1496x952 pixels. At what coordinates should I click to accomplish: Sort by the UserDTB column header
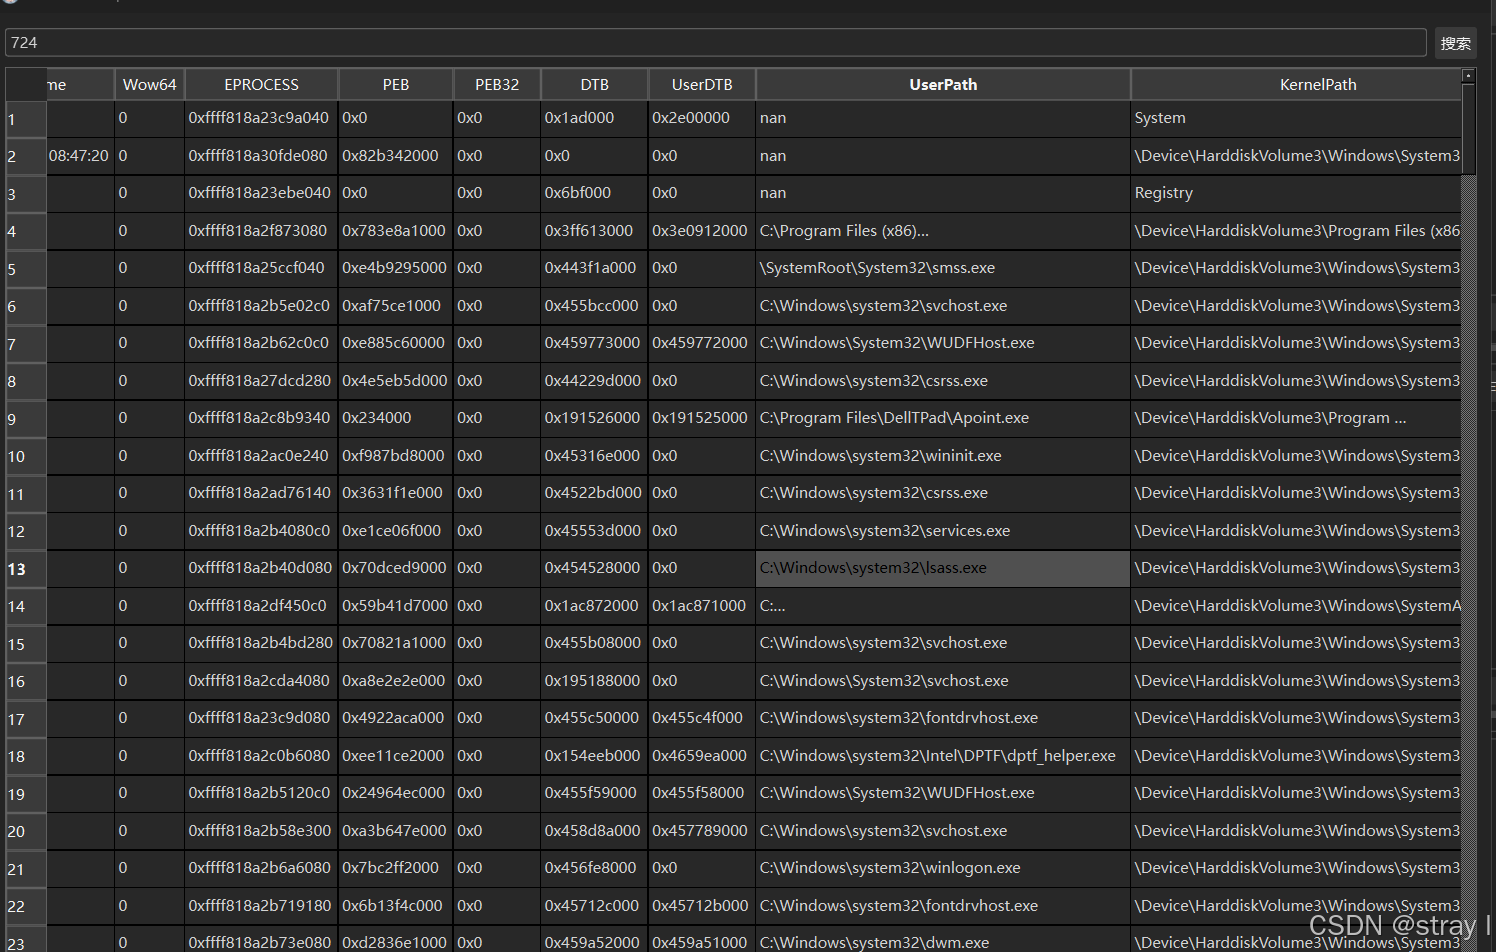click(702, 85)
